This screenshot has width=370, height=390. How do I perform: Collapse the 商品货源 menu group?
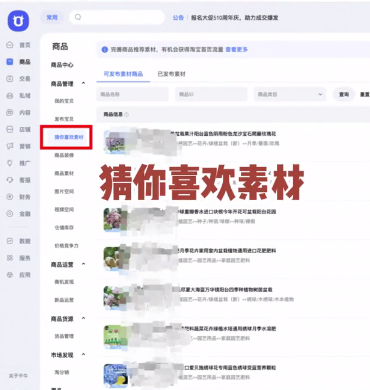pyautogui.click(x=83, y=318)
